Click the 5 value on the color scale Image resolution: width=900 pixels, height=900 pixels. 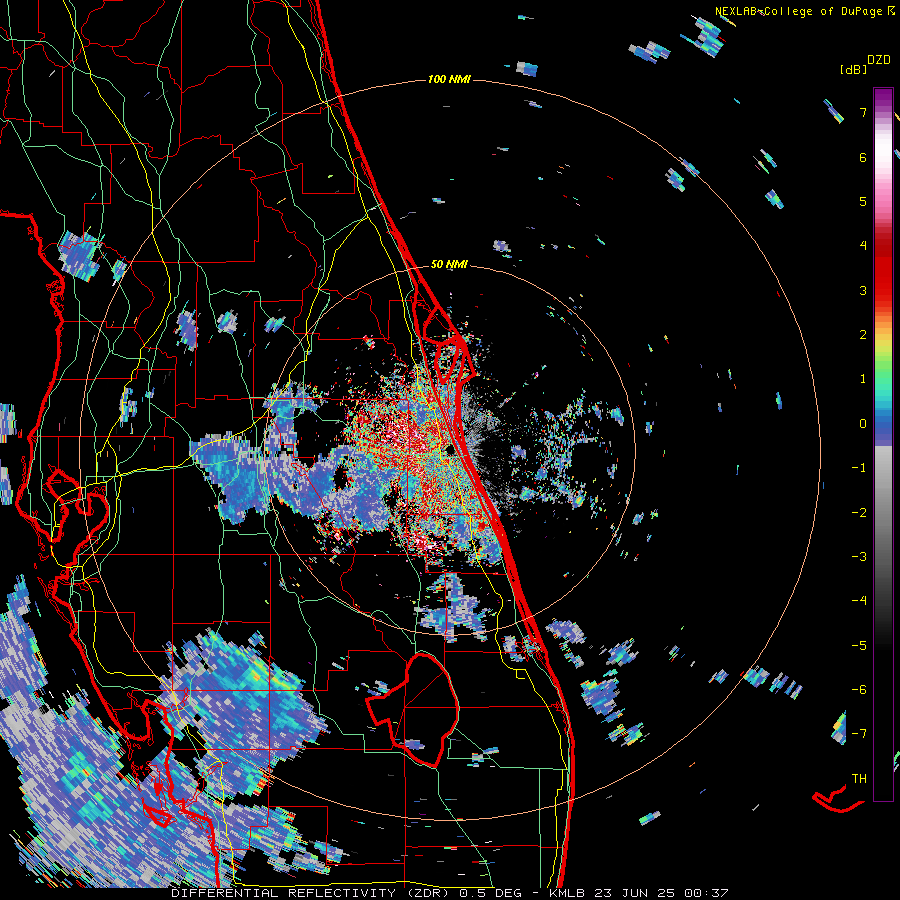coord(863,201)
